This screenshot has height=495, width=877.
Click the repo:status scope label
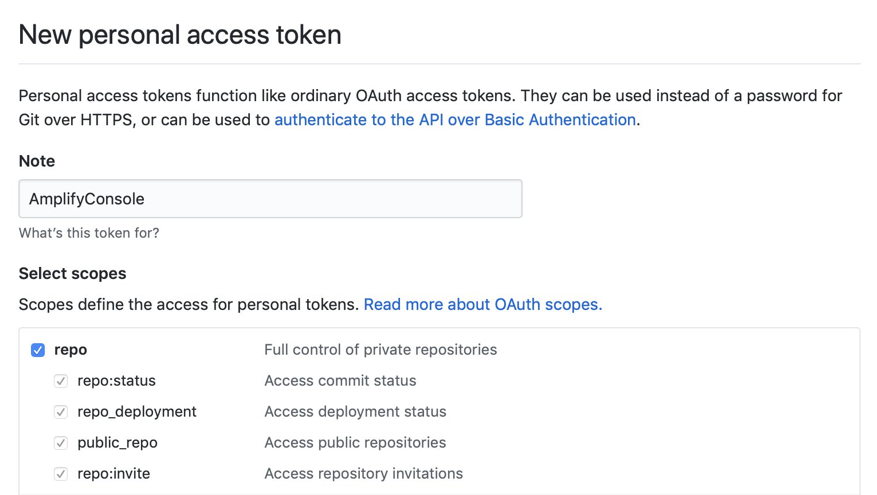point(116,381)
